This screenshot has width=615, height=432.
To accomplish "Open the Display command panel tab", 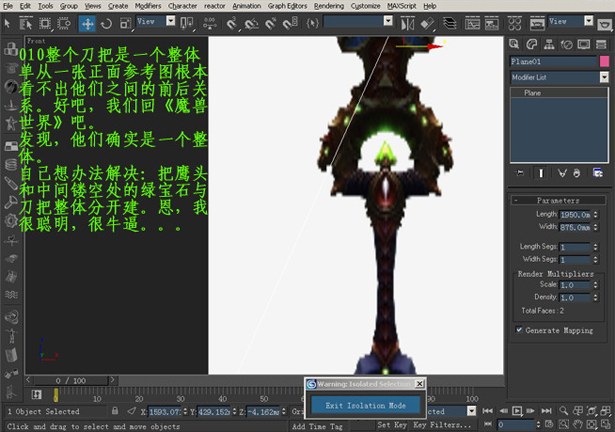I will coord(584,44).
